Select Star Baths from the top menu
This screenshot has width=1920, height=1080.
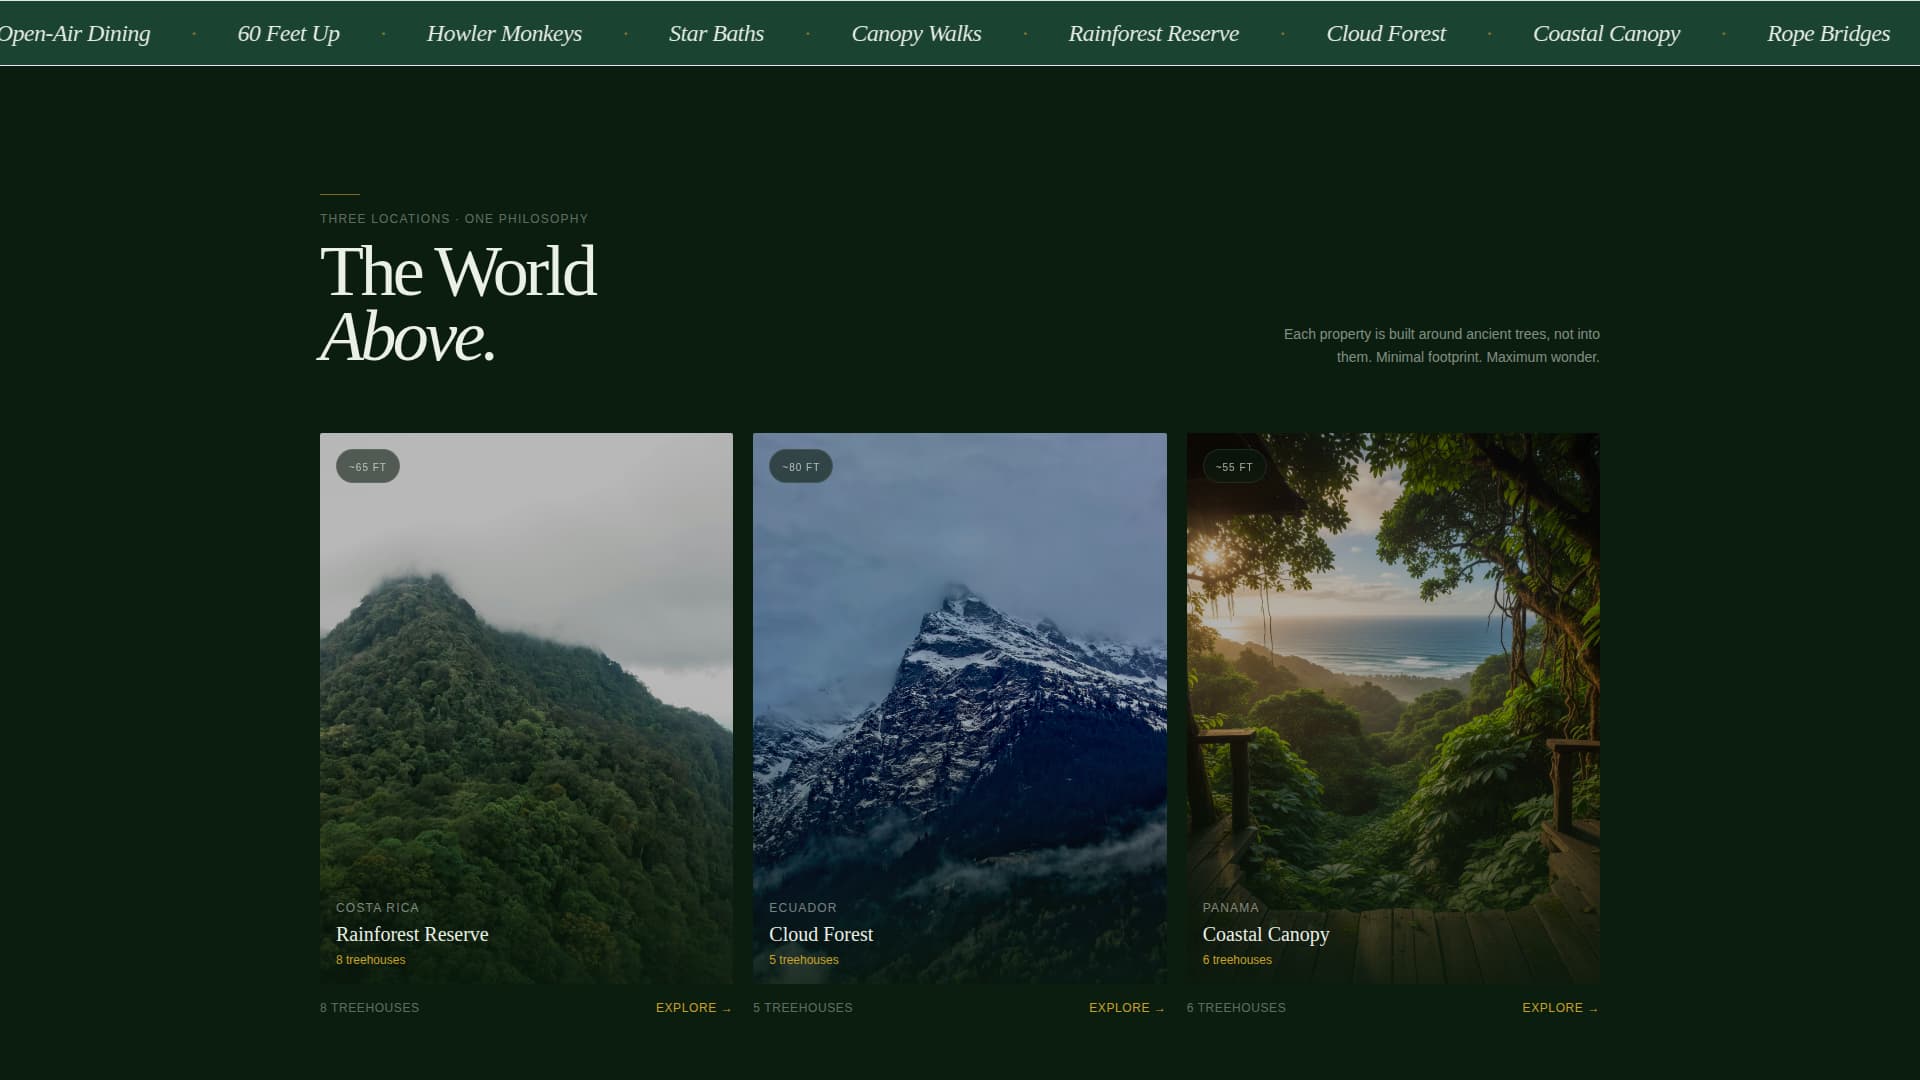pyautogui.click(x=716, y=33)
